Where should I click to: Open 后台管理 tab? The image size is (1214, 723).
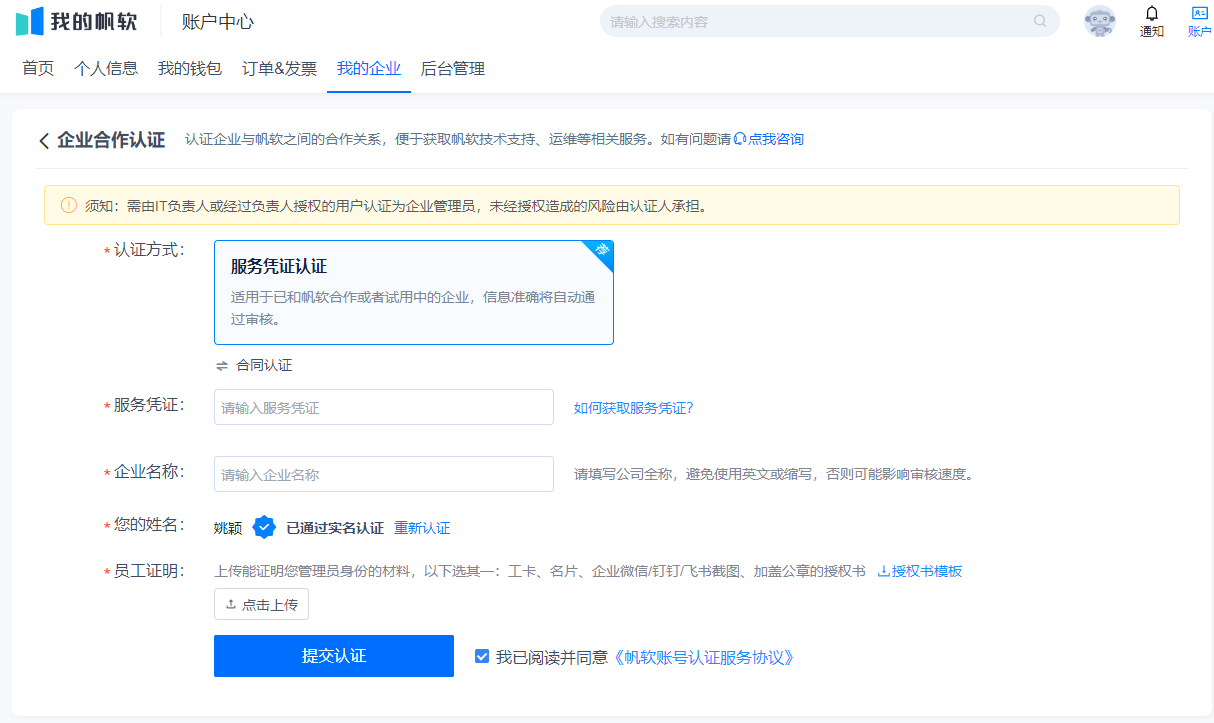point(453,68)
